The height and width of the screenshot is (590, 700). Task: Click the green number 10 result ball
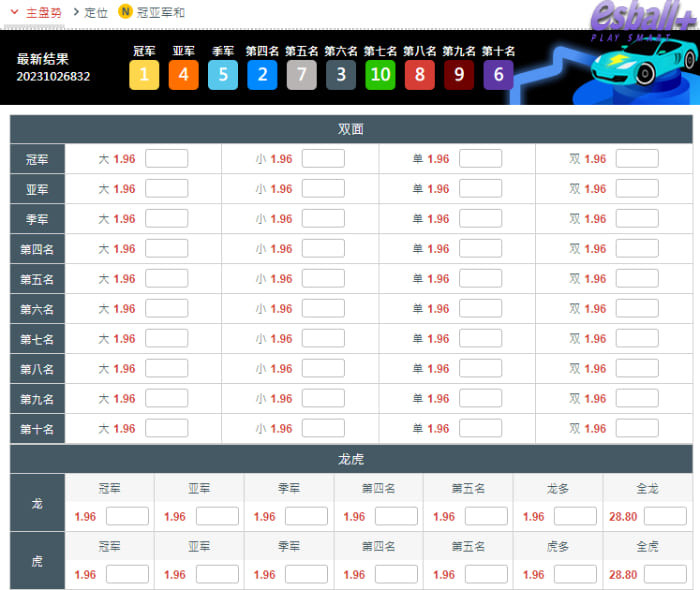(380, 75)
